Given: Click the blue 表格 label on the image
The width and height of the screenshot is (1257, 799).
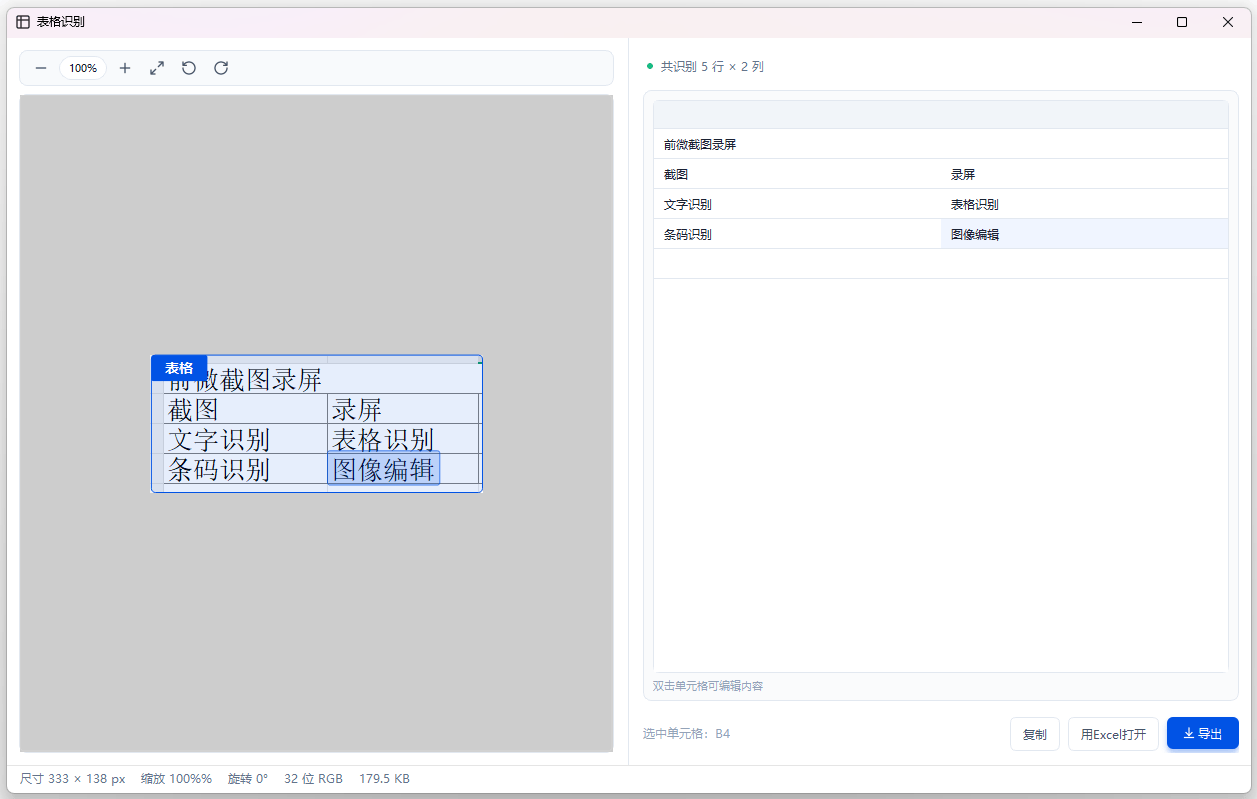Looking at the screenshot, I should point(179,368).
